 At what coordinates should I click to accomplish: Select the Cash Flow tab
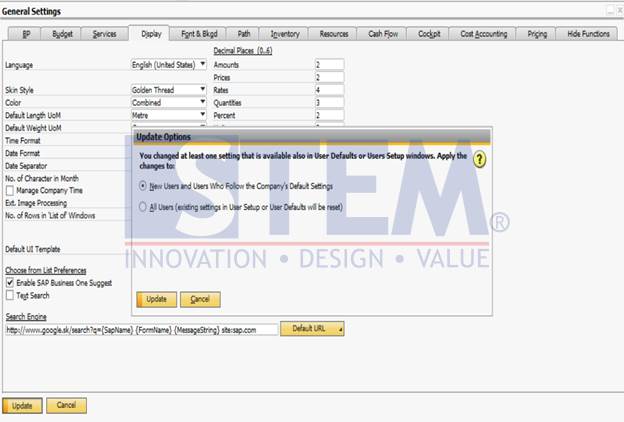pos(382,34)
